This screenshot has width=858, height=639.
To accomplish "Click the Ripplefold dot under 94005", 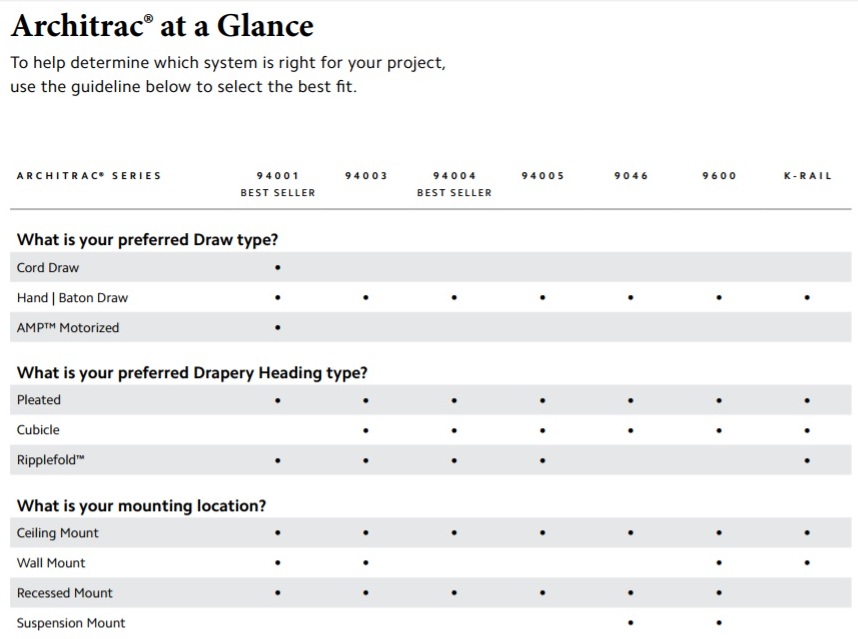I will [x=542, y=461].
